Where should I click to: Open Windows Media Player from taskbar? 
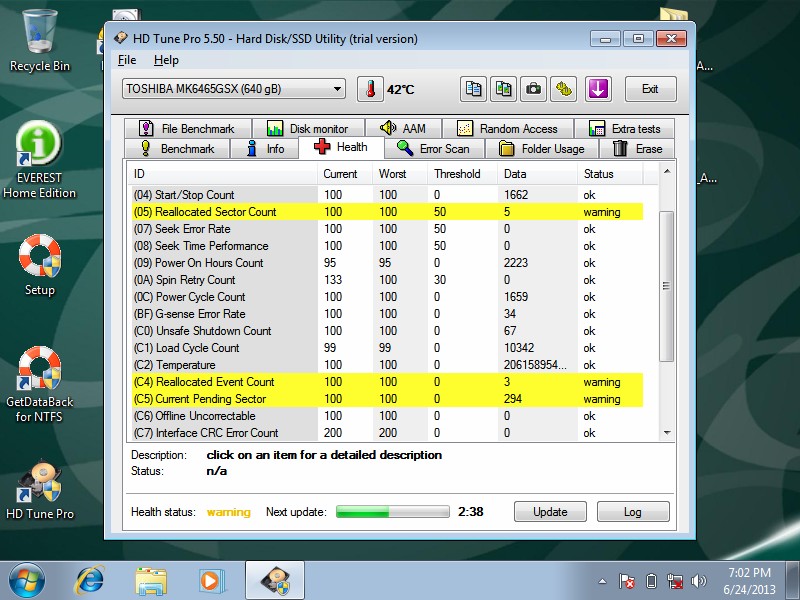click(210, 581)
